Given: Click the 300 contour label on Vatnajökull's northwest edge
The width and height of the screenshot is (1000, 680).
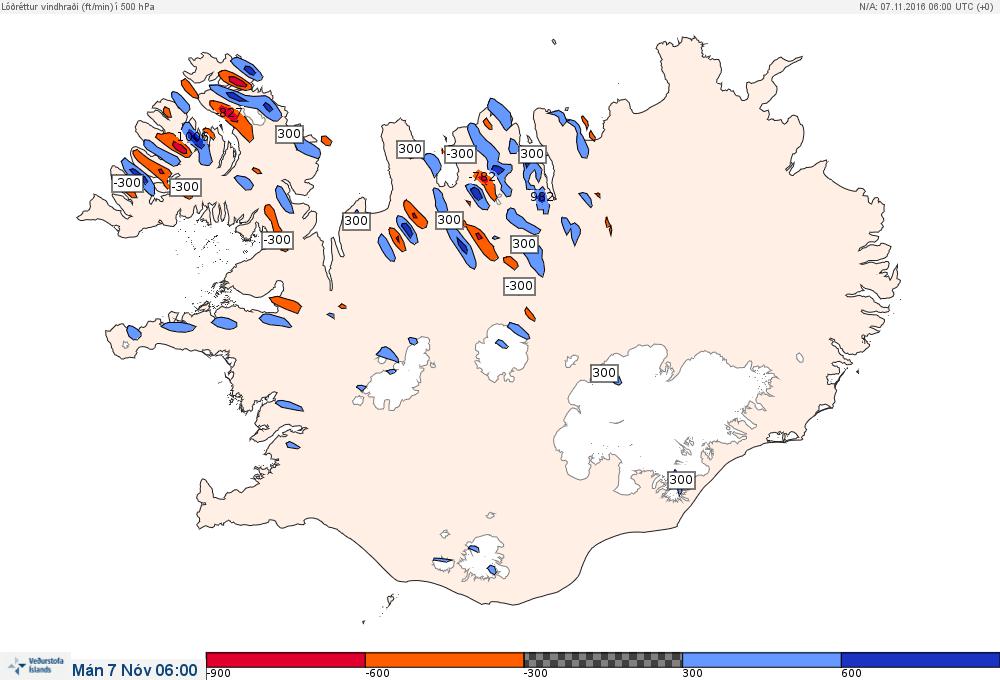Looking at the screenshot, I should (x=604, y=373).
